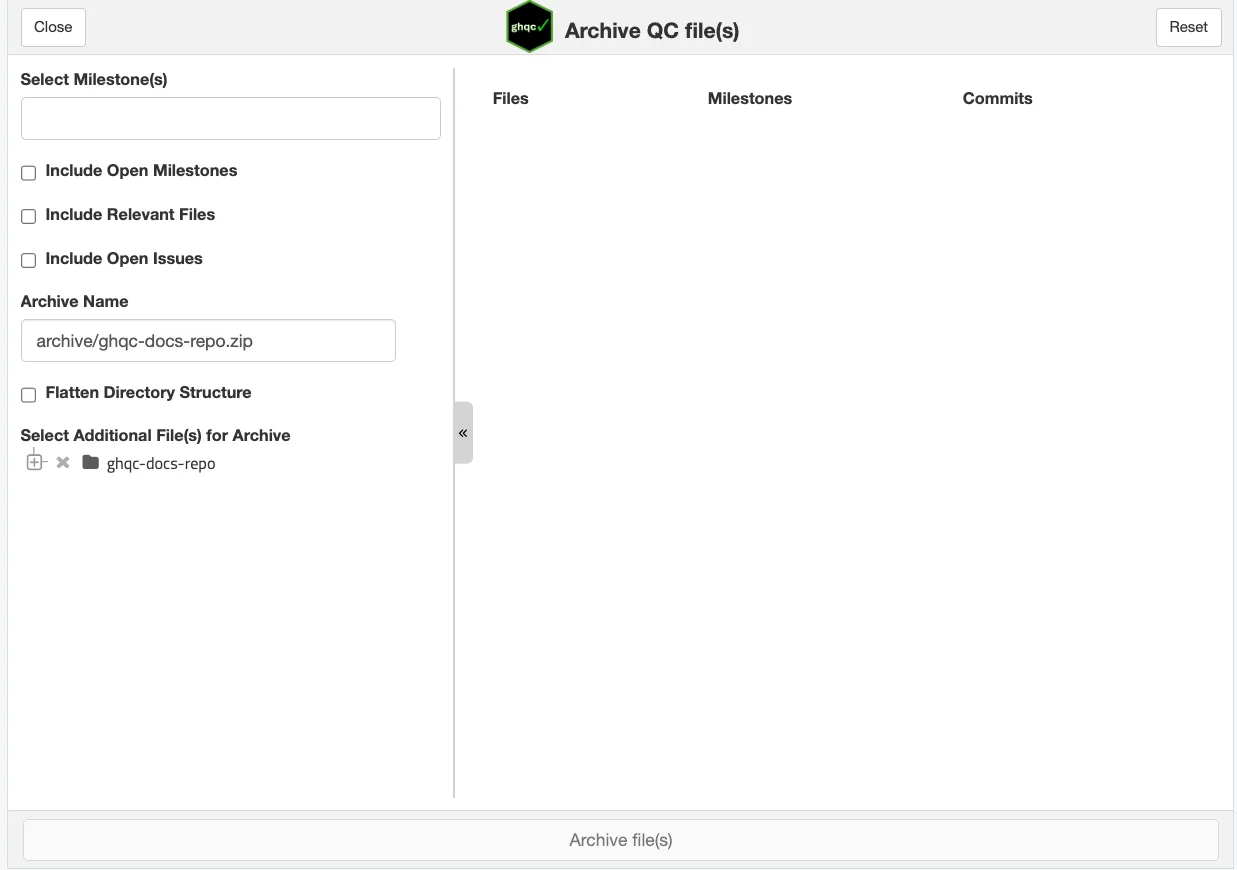Click the Archive file(s) button
Image resolution: width=1237 pixels, height=870 pixels.
pyautogui.click(x=620, y=840)
